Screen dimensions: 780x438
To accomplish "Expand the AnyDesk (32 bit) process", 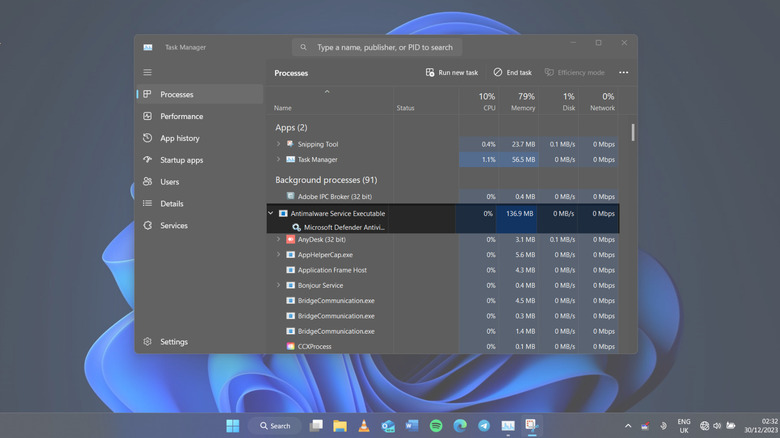I will tap(278, 240).
